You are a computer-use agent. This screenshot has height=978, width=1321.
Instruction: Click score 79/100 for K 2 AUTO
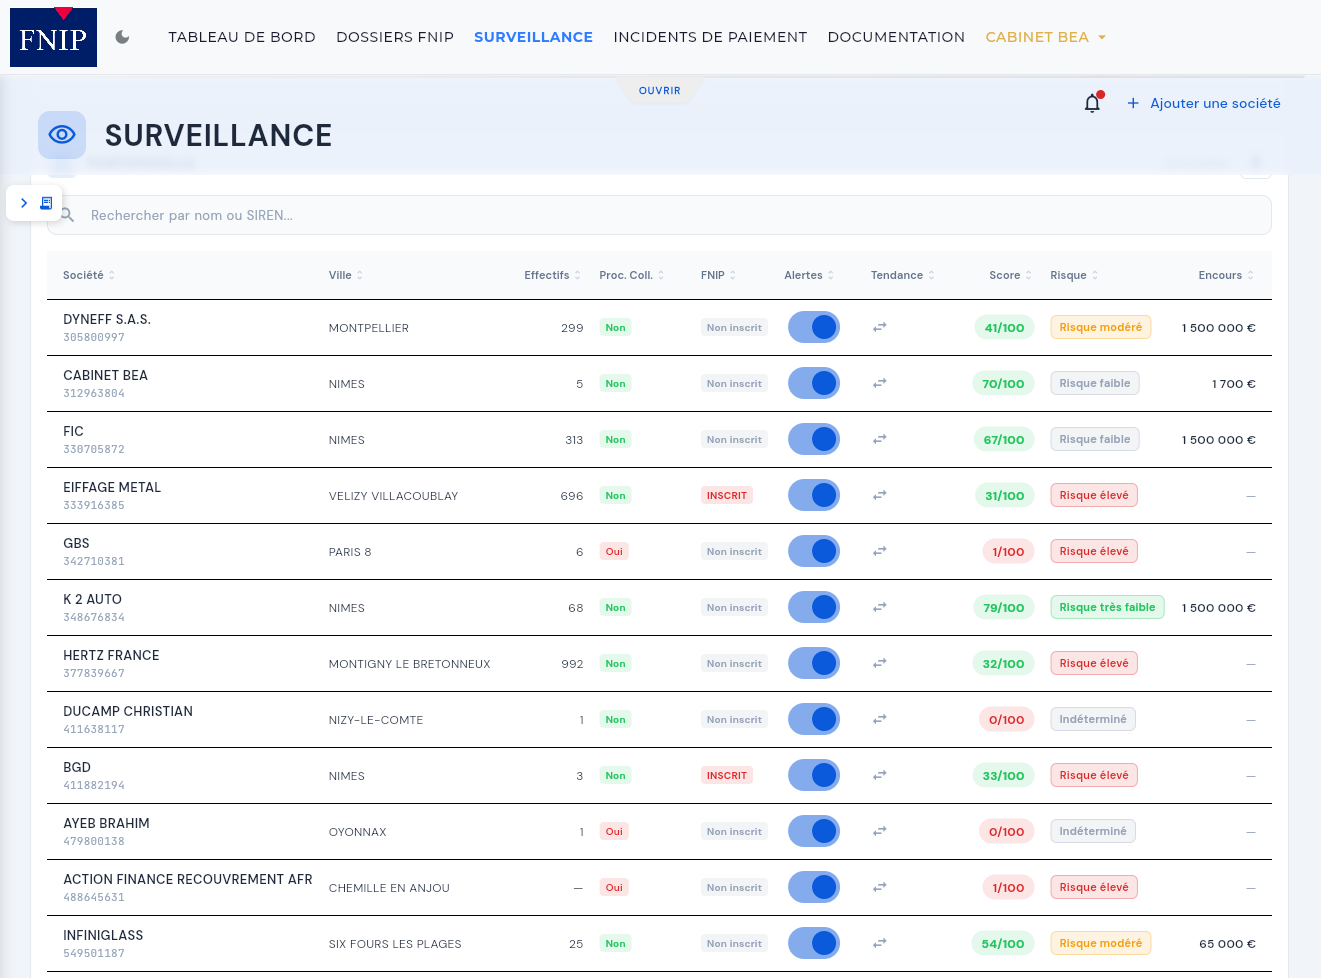(1003, 607)
